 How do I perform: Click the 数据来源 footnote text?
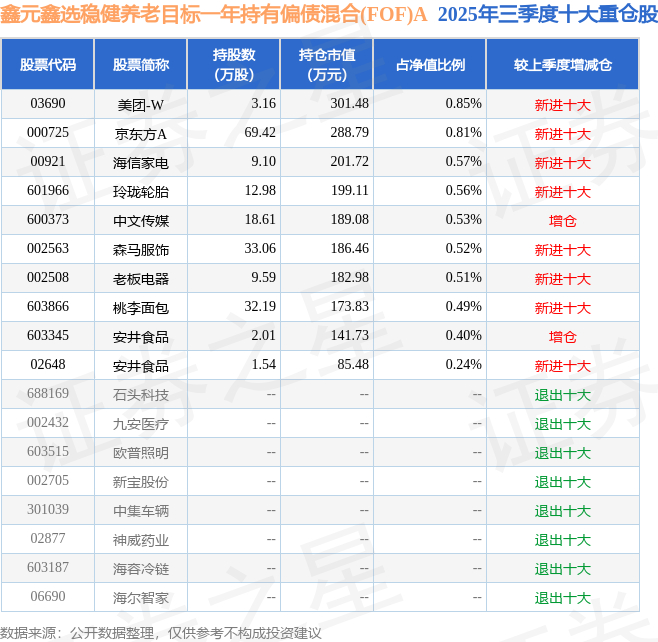click(x=160, y=633)
